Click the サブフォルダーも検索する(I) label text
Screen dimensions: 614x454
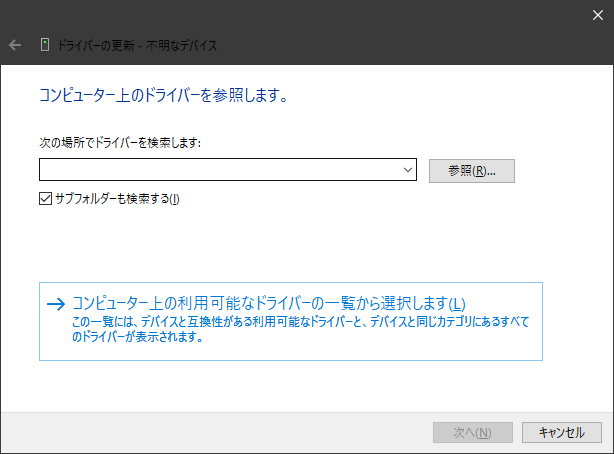click(116, 198)
